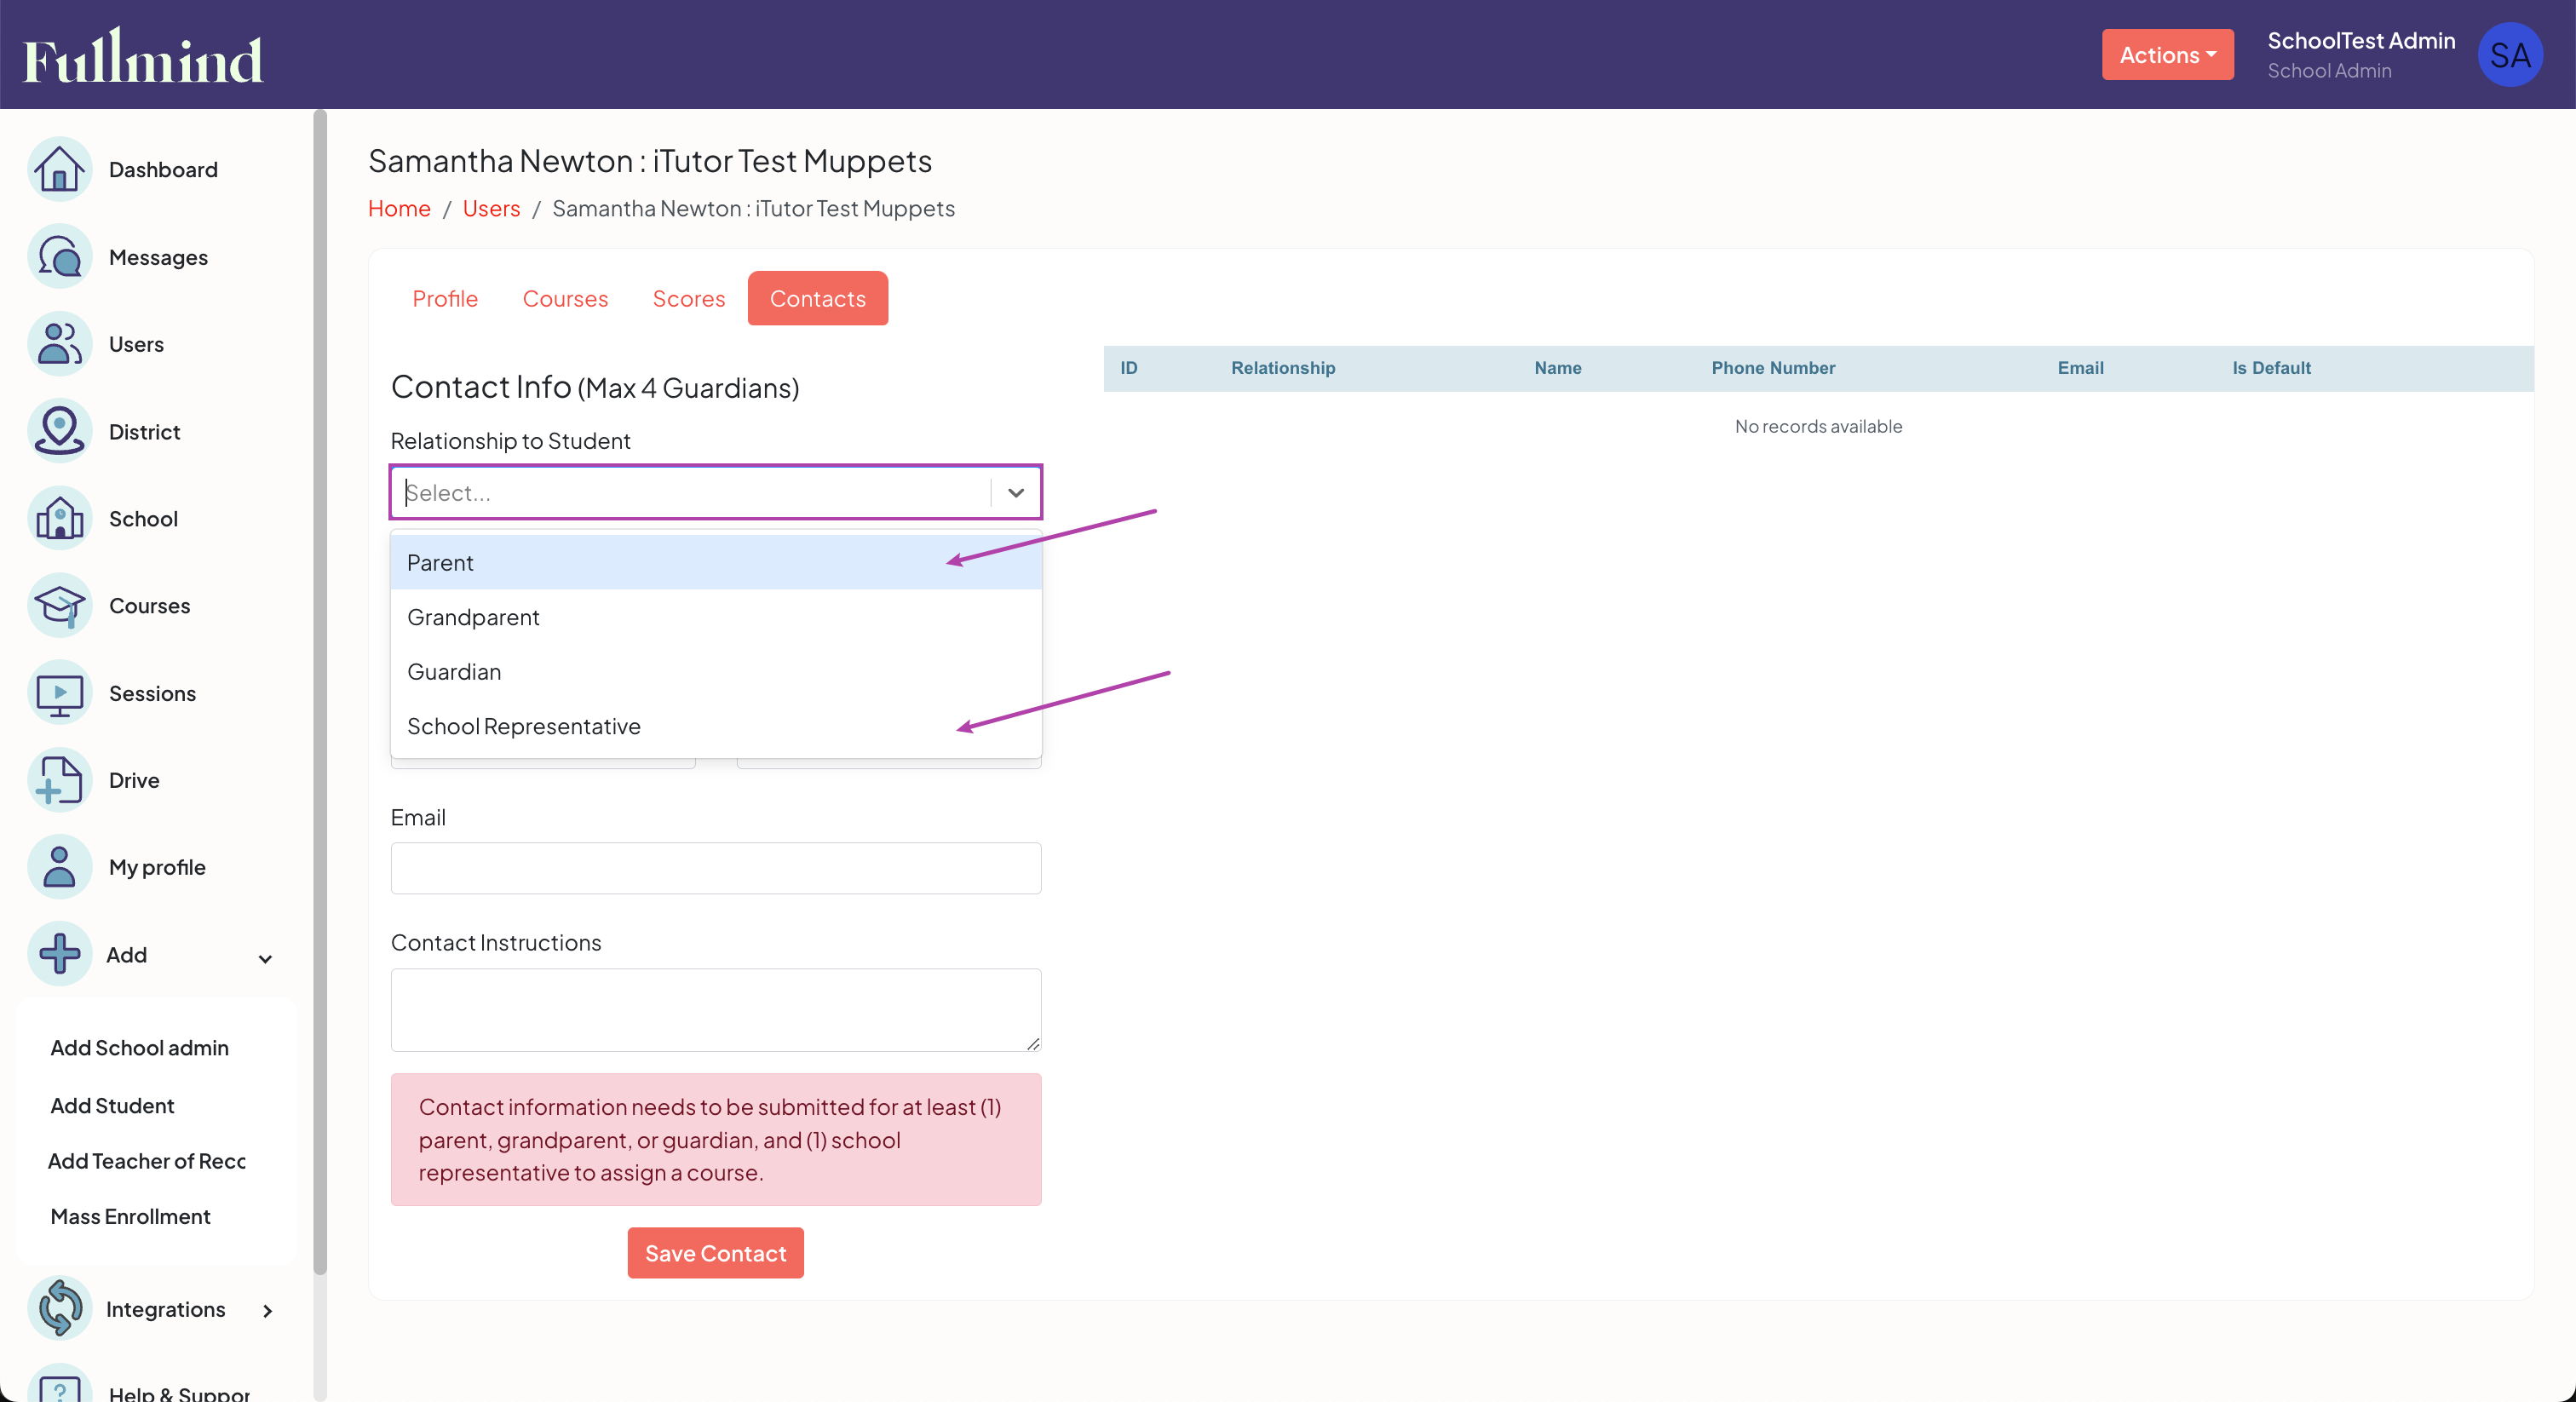Toggle the Relationship dropdown arrow
The width and height of the screenshot is (2576, 1402).
[1015, 492]
